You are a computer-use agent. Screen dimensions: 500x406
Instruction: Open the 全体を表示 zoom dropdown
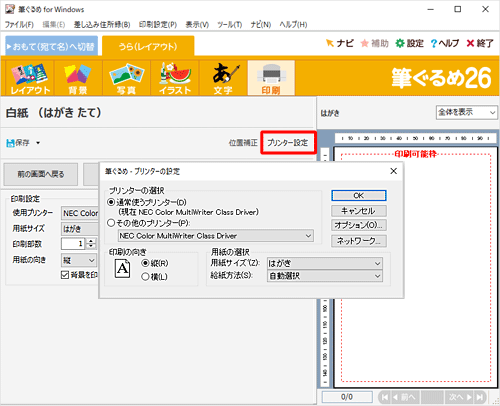[x=467, y=112]
